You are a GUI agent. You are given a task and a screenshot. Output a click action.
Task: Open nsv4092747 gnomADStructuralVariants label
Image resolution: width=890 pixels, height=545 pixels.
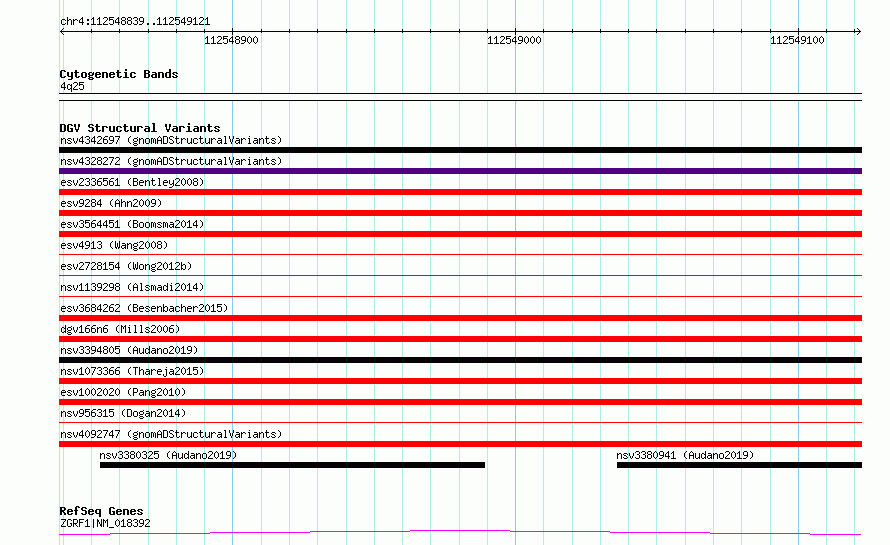tap(171, 434)
